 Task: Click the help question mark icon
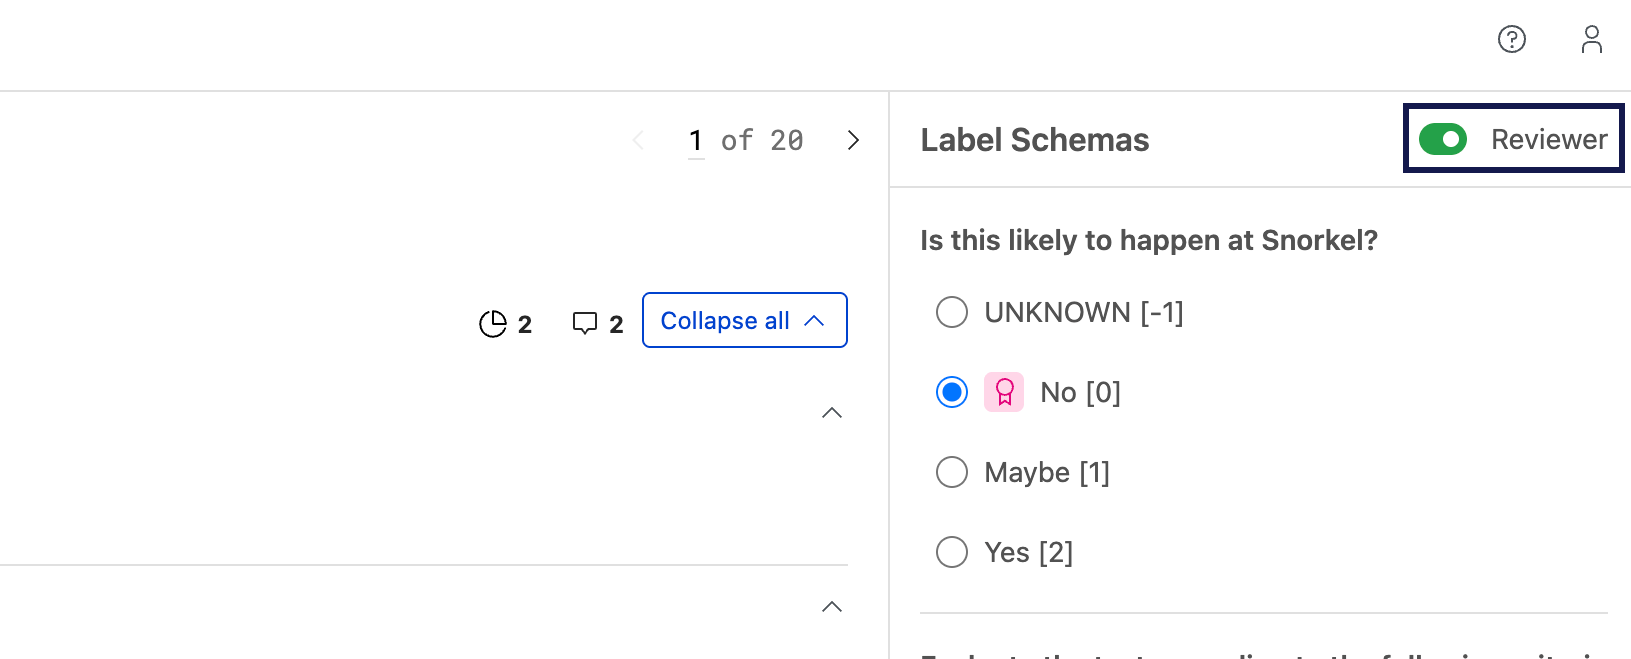1511,40
